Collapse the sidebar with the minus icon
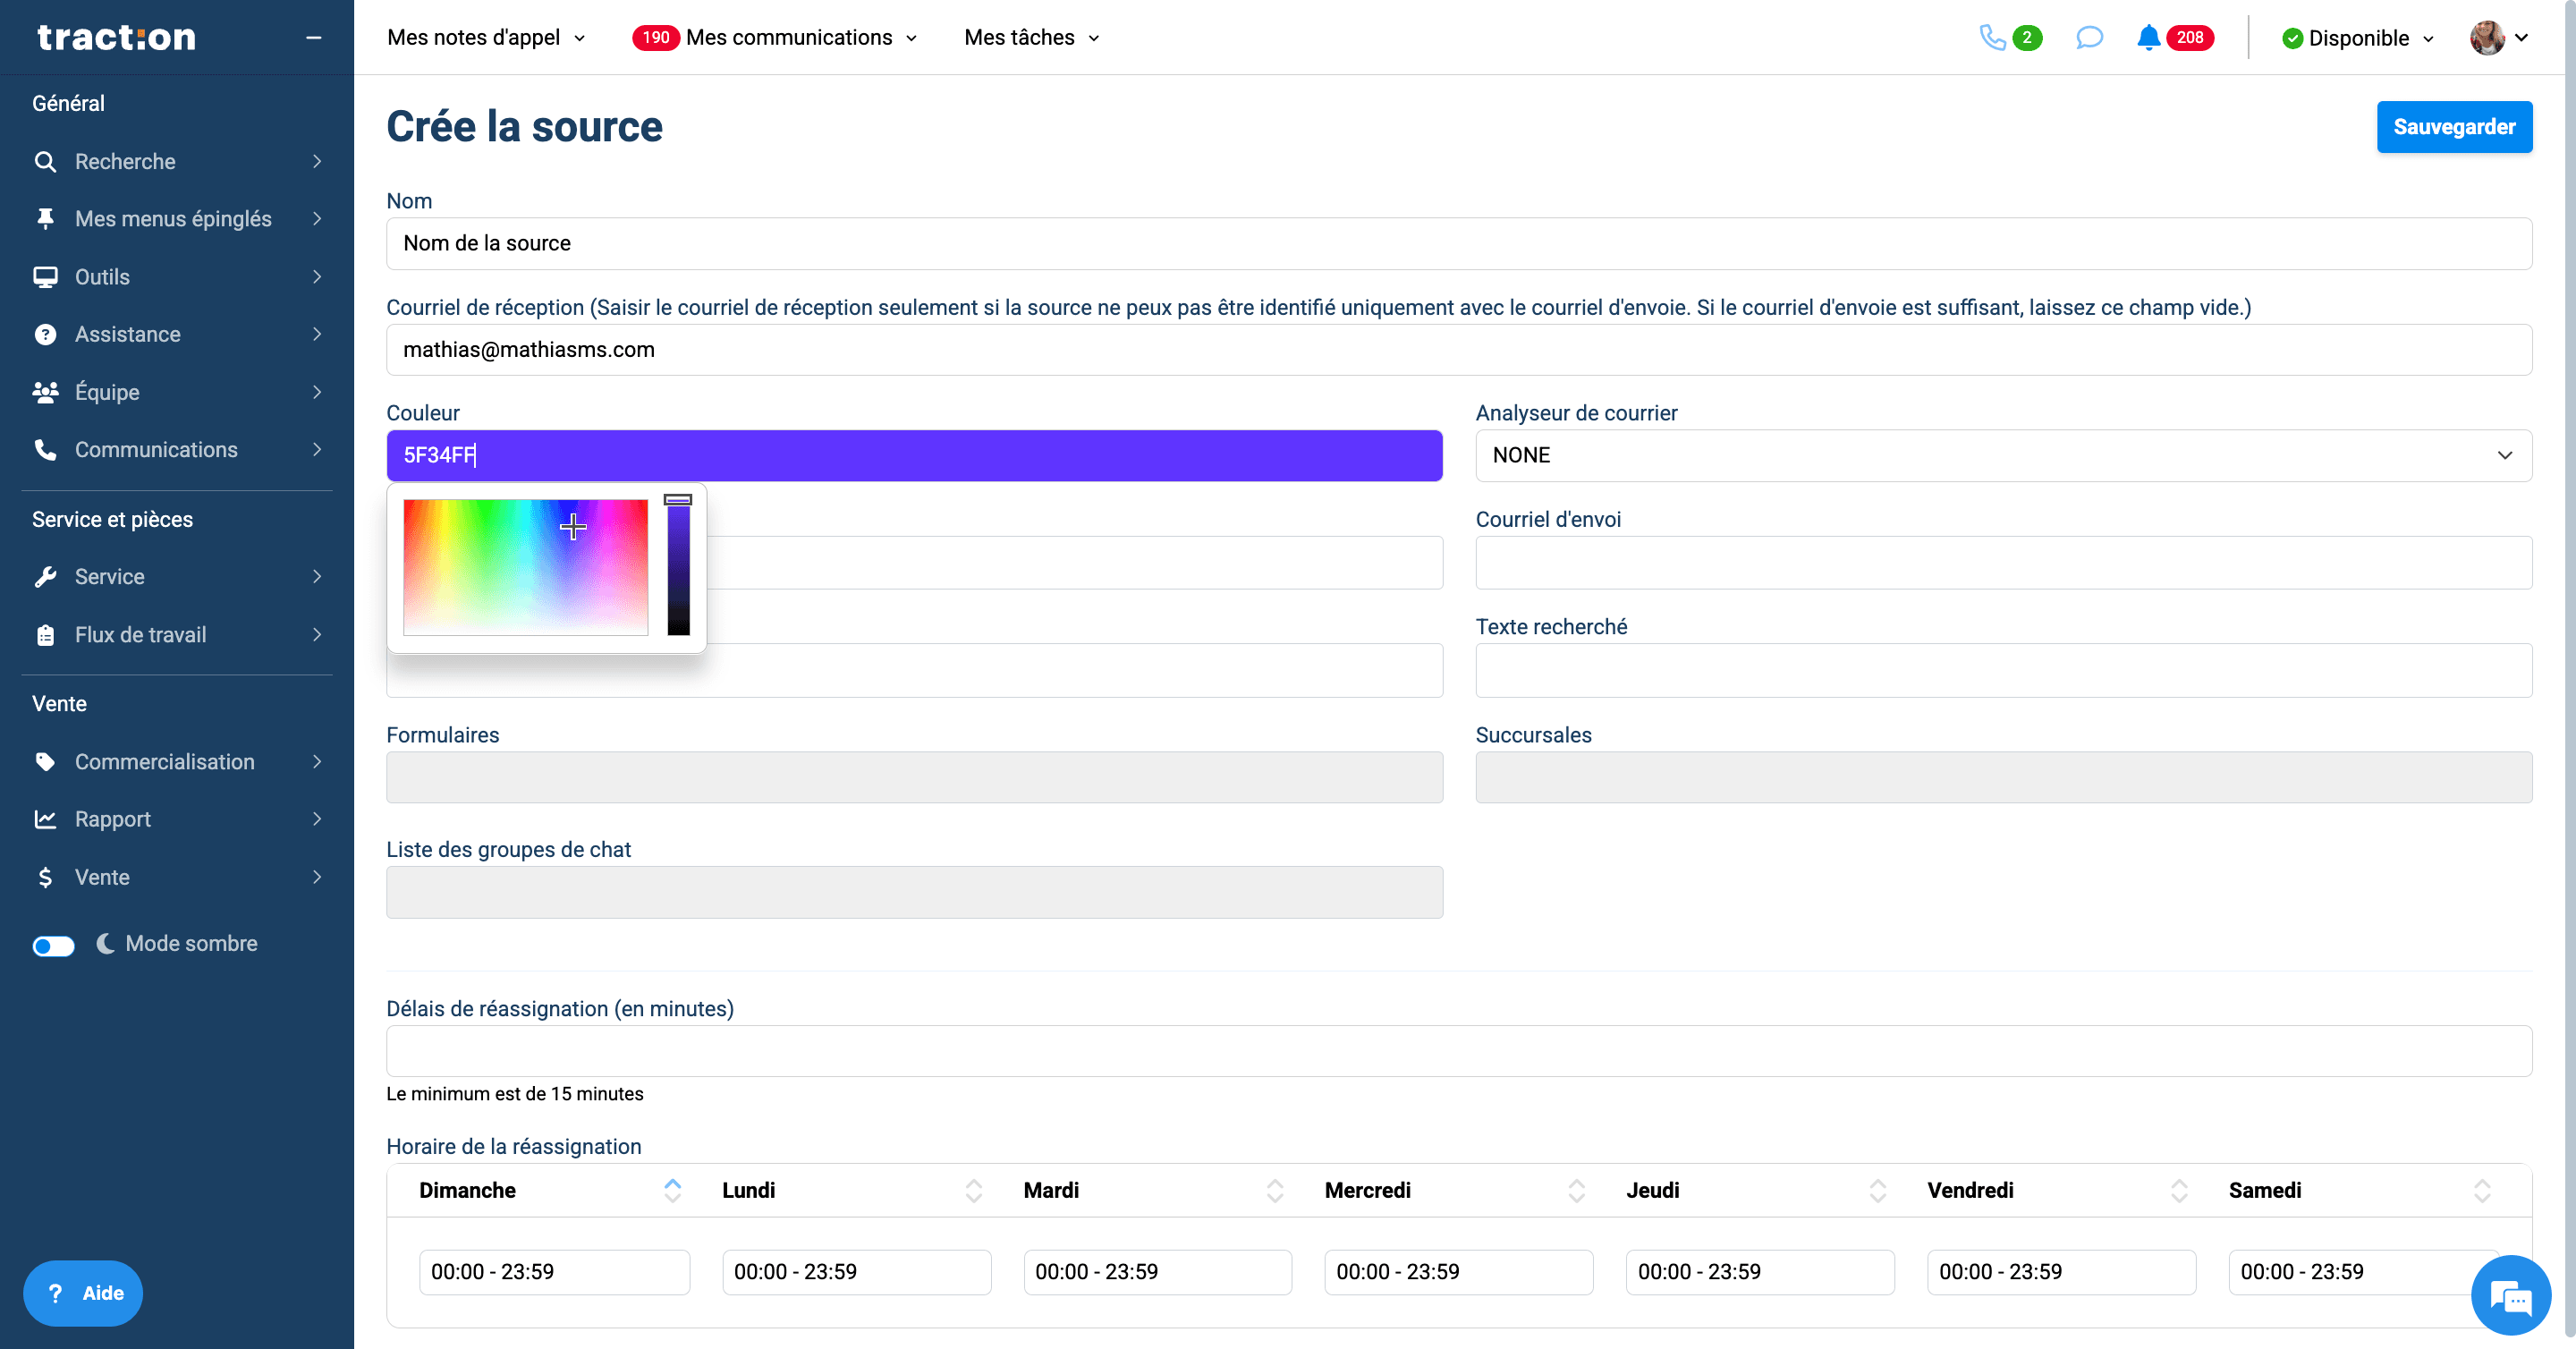 pyautogui.click(x=314, y=38)
